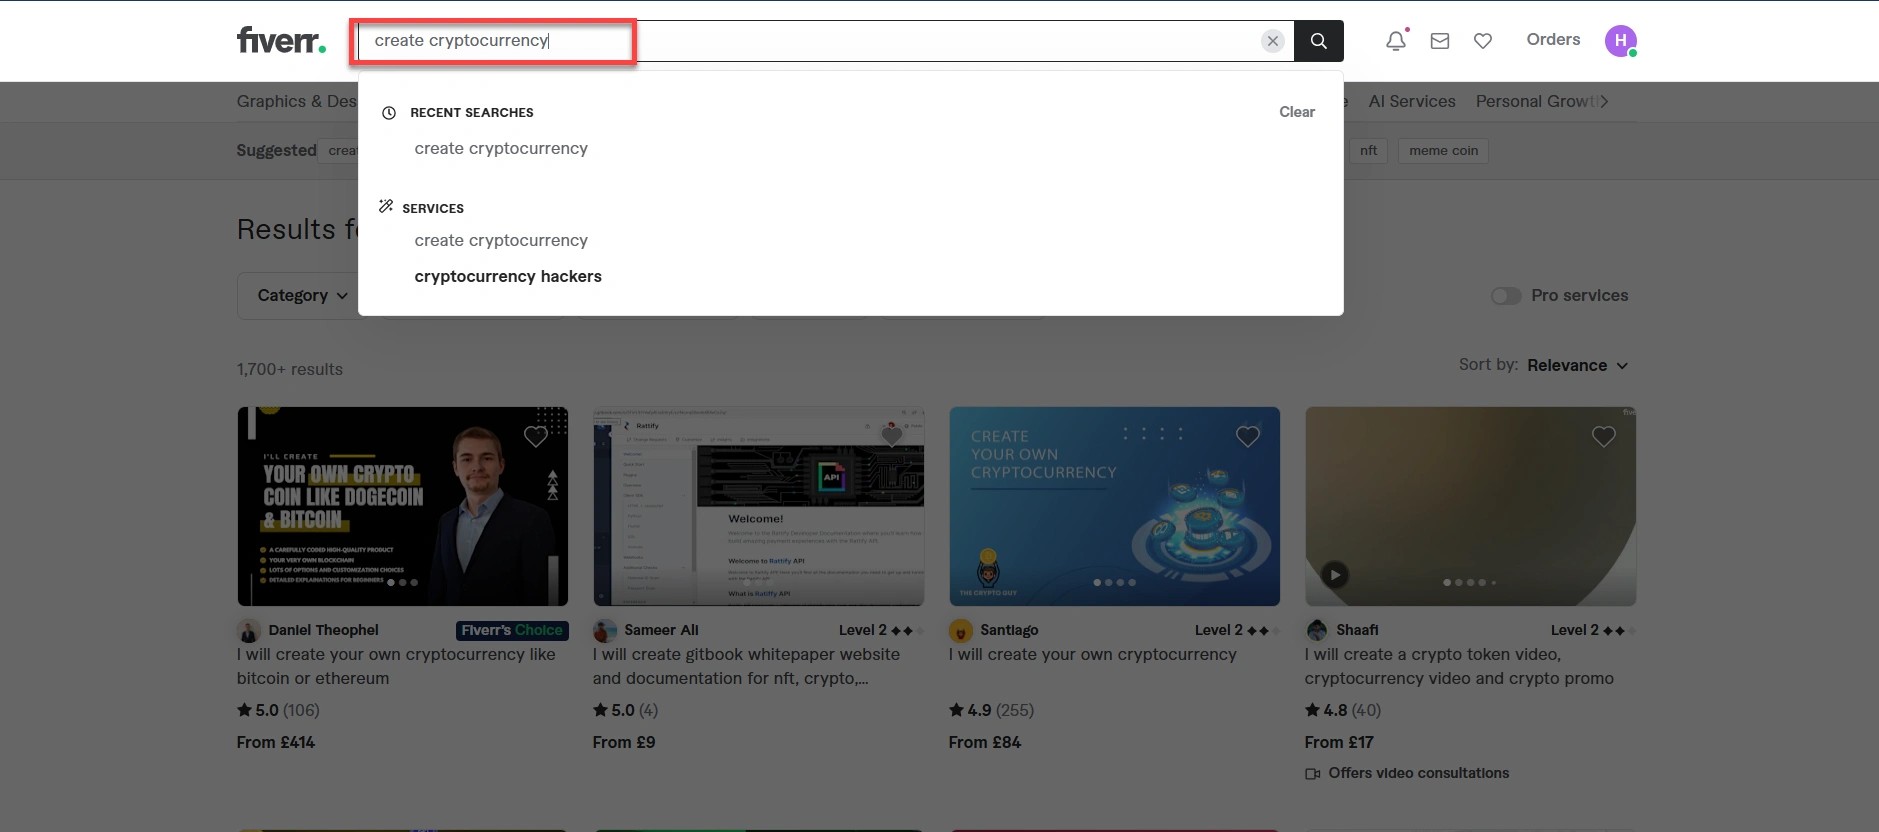1879x832 pixels.
Task: Favorite Sameer Ali's gig with the heart
Action: (892, 436)
